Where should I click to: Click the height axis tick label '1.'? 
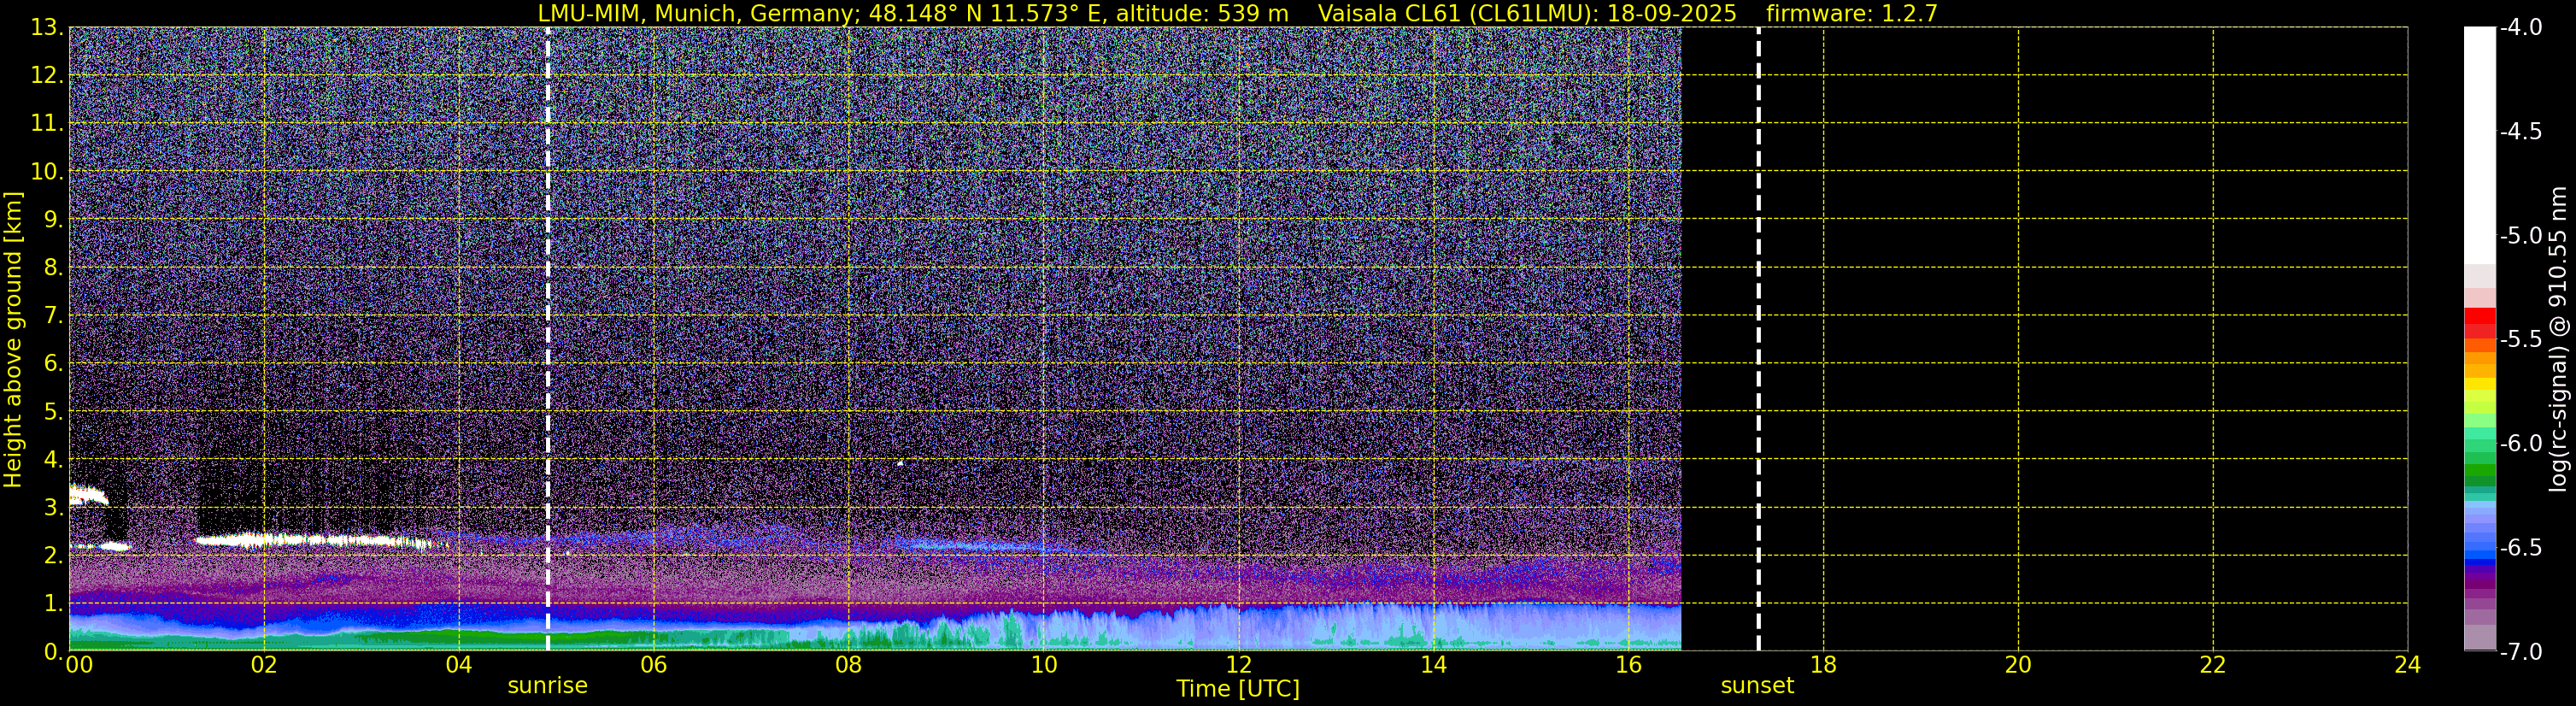tap(54, 604)
